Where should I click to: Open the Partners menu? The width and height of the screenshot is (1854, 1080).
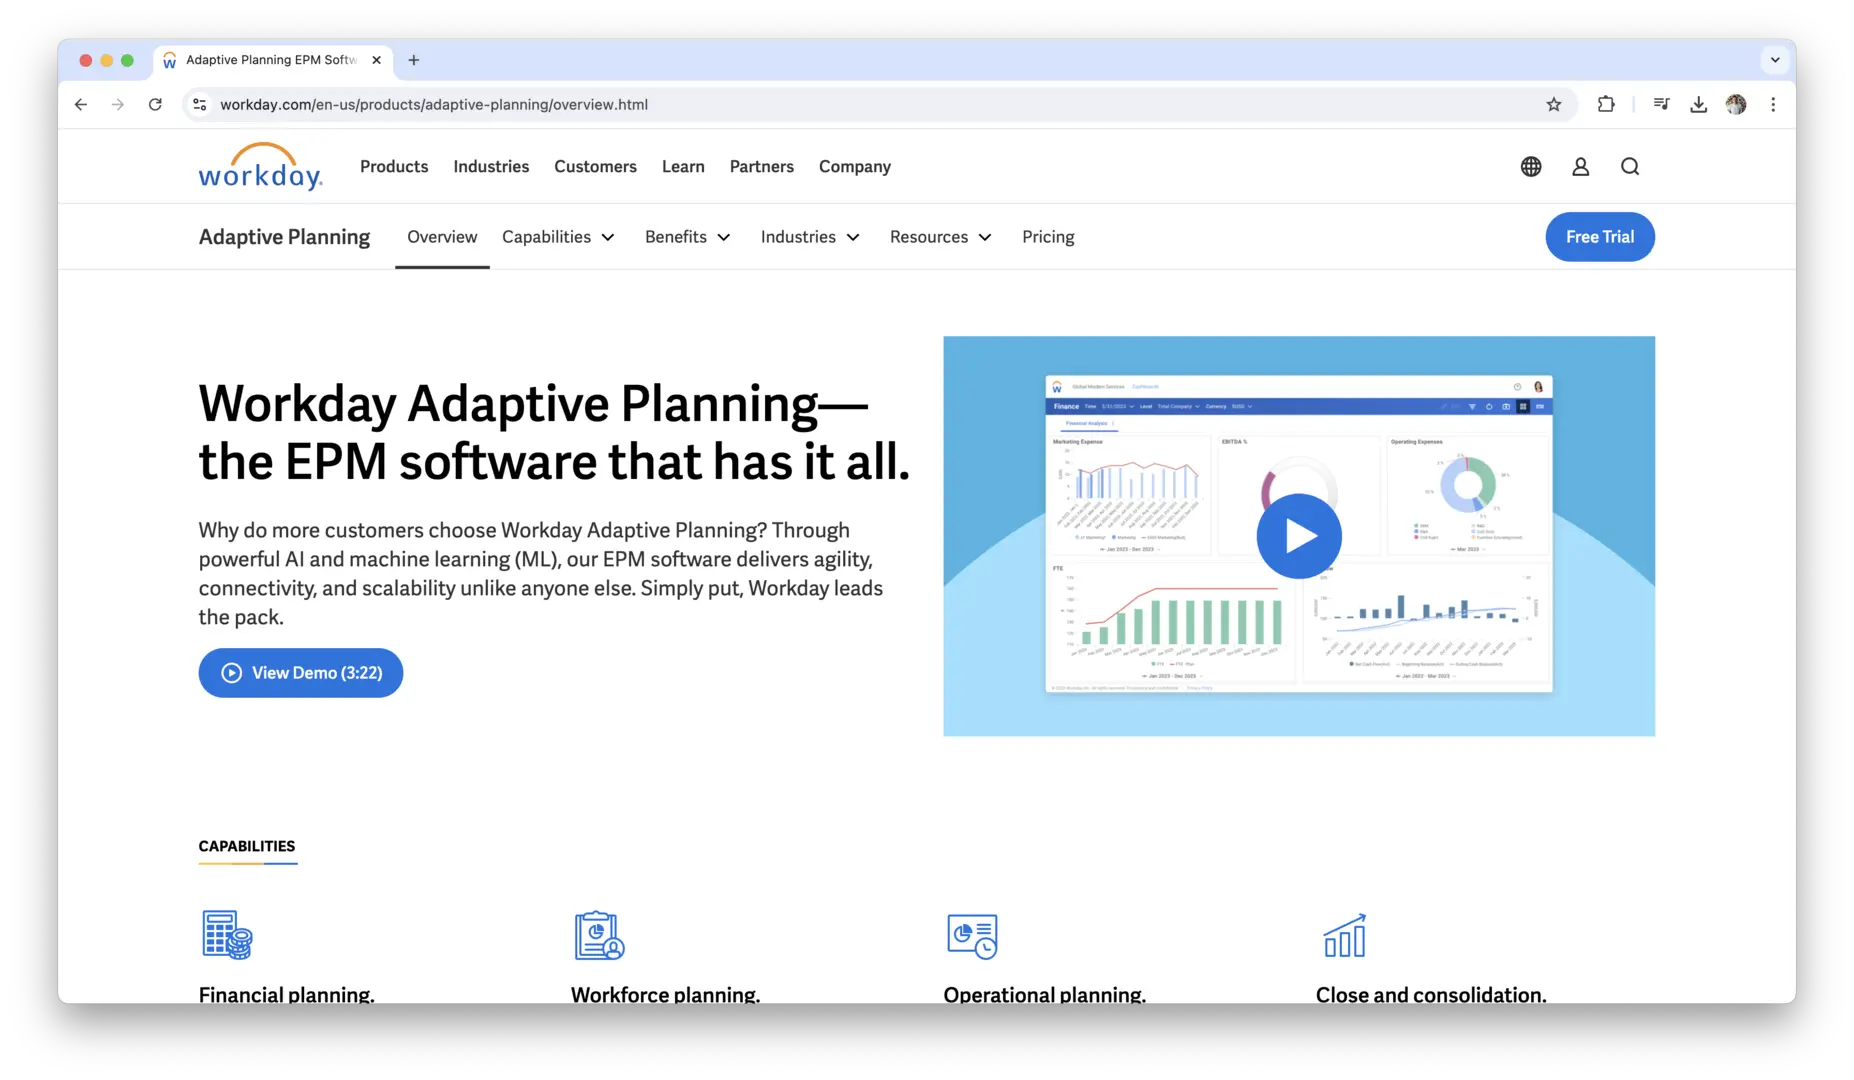(x=762, y=167)
